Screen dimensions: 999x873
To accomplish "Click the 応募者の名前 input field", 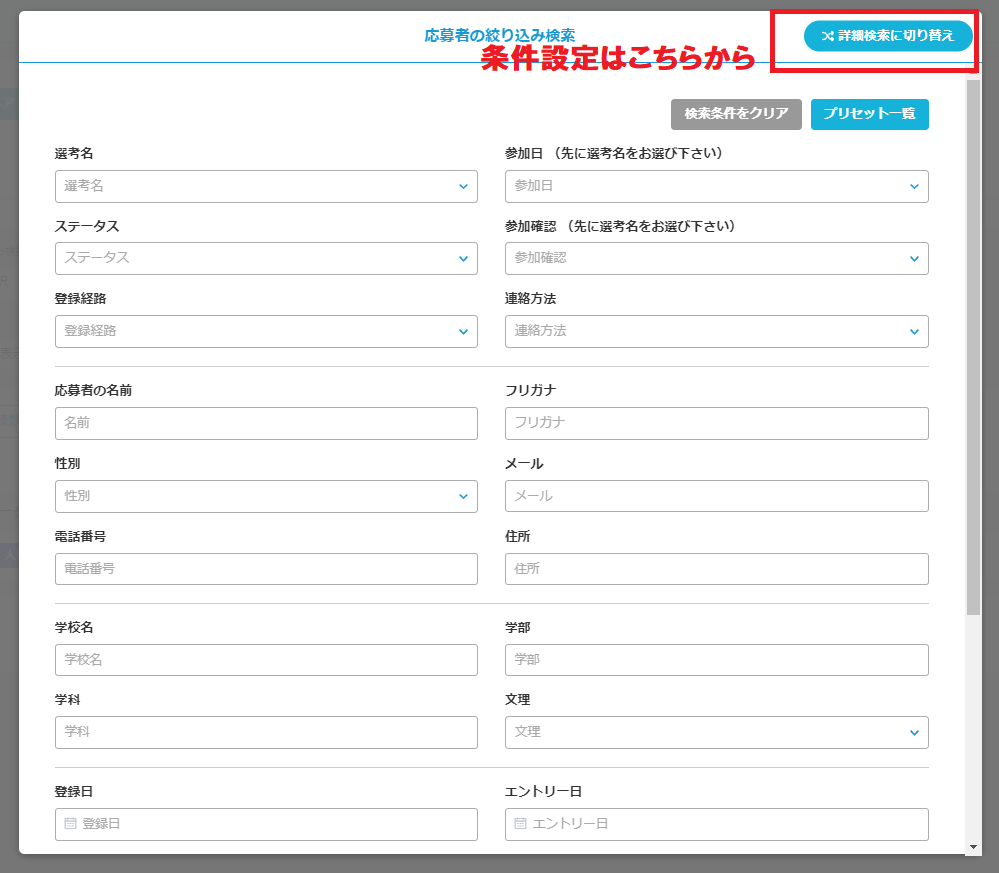I will coord(266,423).
